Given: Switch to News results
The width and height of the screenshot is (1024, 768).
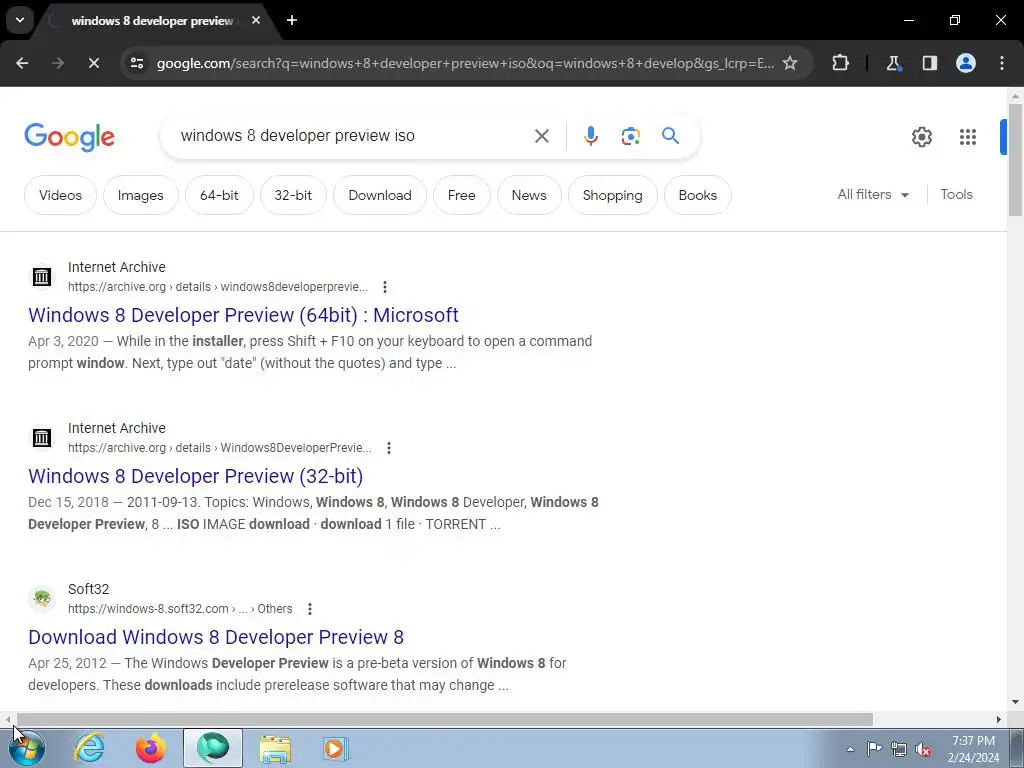Looking at the screenshot, I should coord(529,195).
